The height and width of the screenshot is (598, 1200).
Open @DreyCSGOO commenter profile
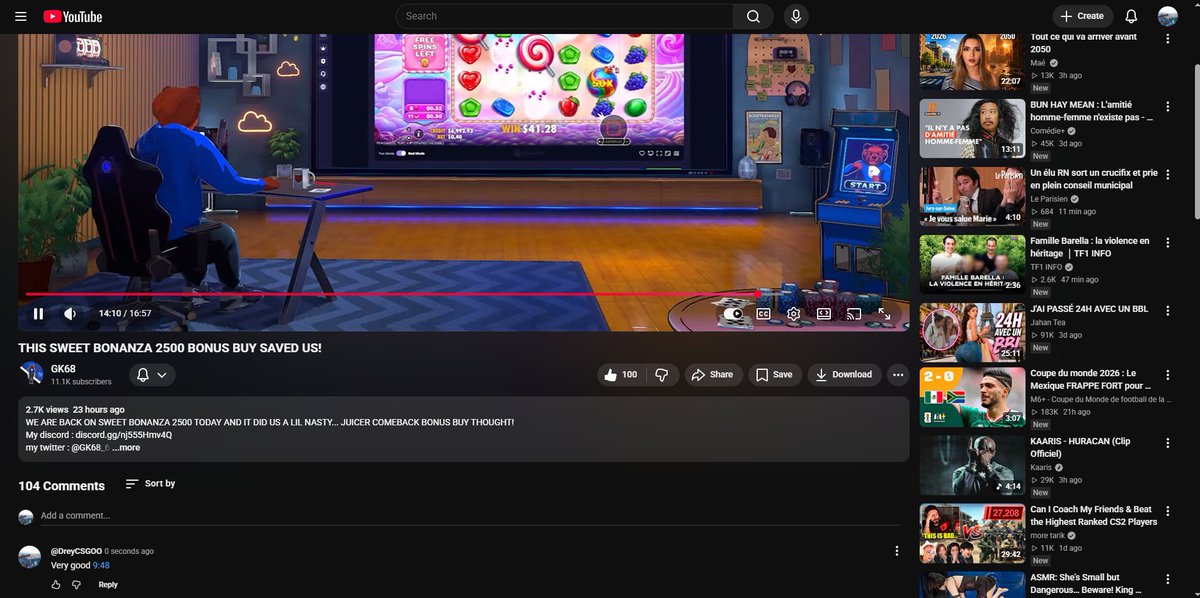tap(74, 551)
